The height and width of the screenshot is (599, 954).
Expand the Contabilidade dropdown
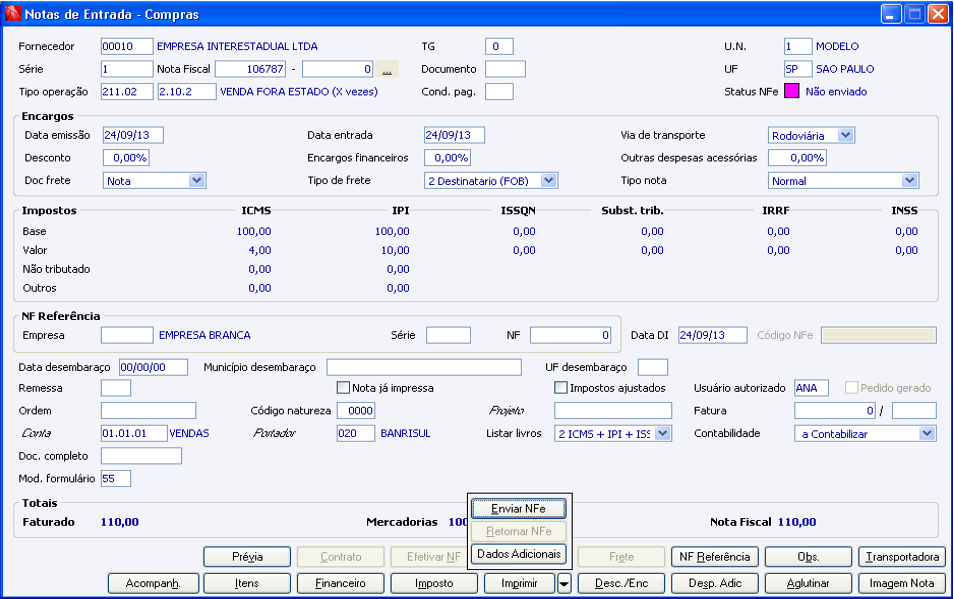pos(927,433)
